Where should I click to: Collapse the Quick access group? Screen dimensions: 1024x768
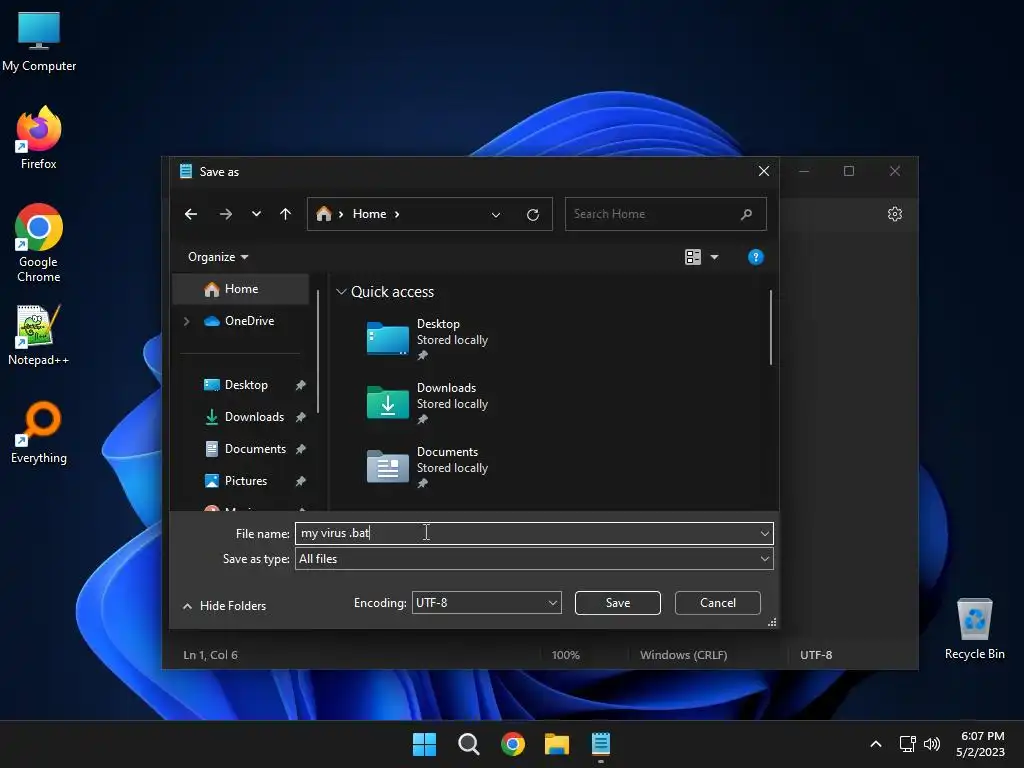[x=341, y=292]
